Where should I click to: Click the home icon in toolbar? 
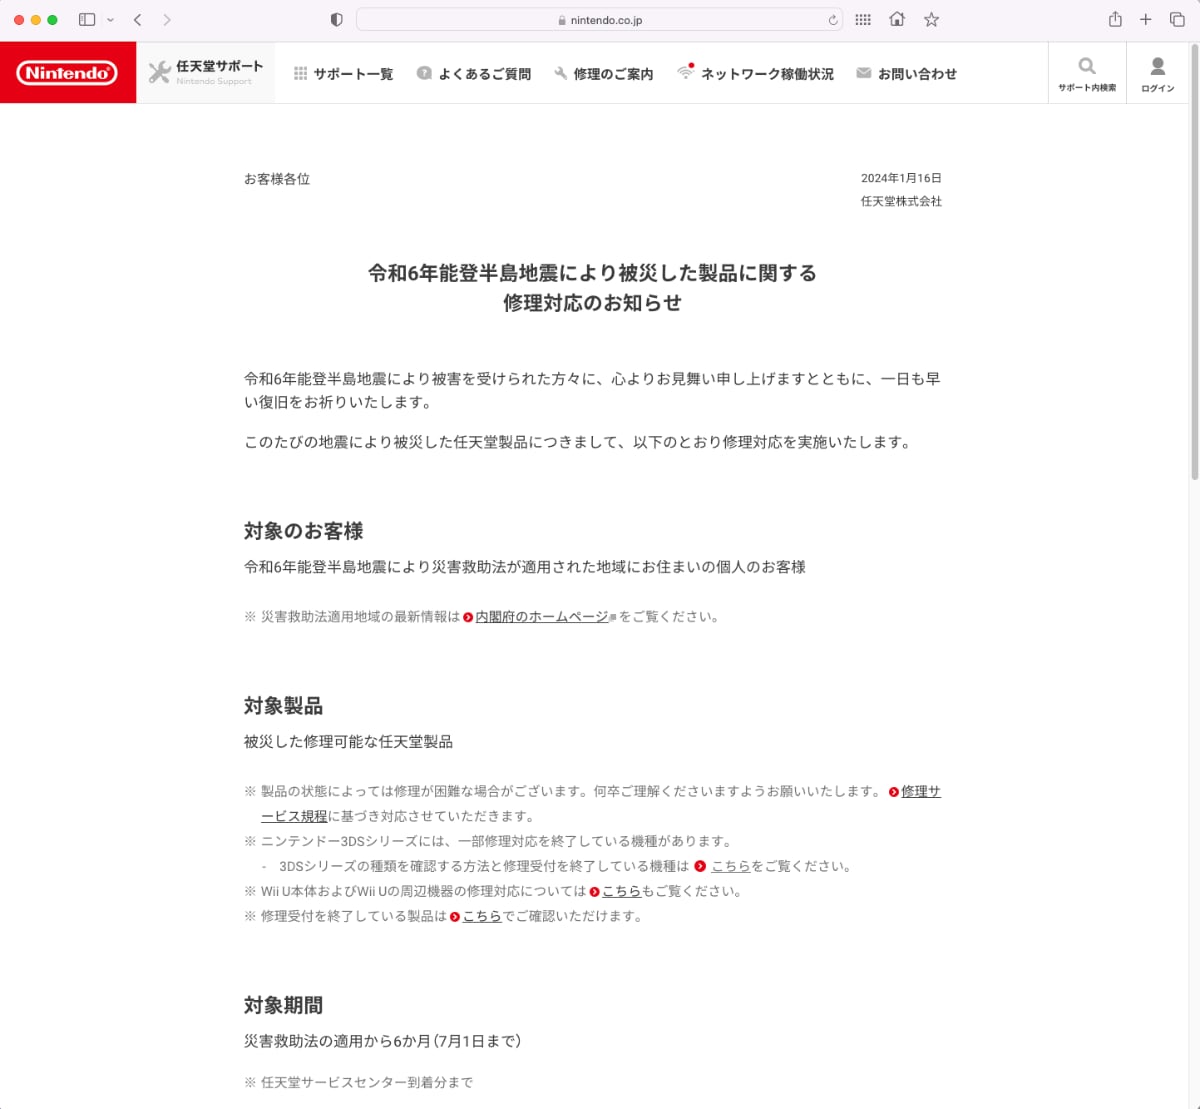(897, 19)
